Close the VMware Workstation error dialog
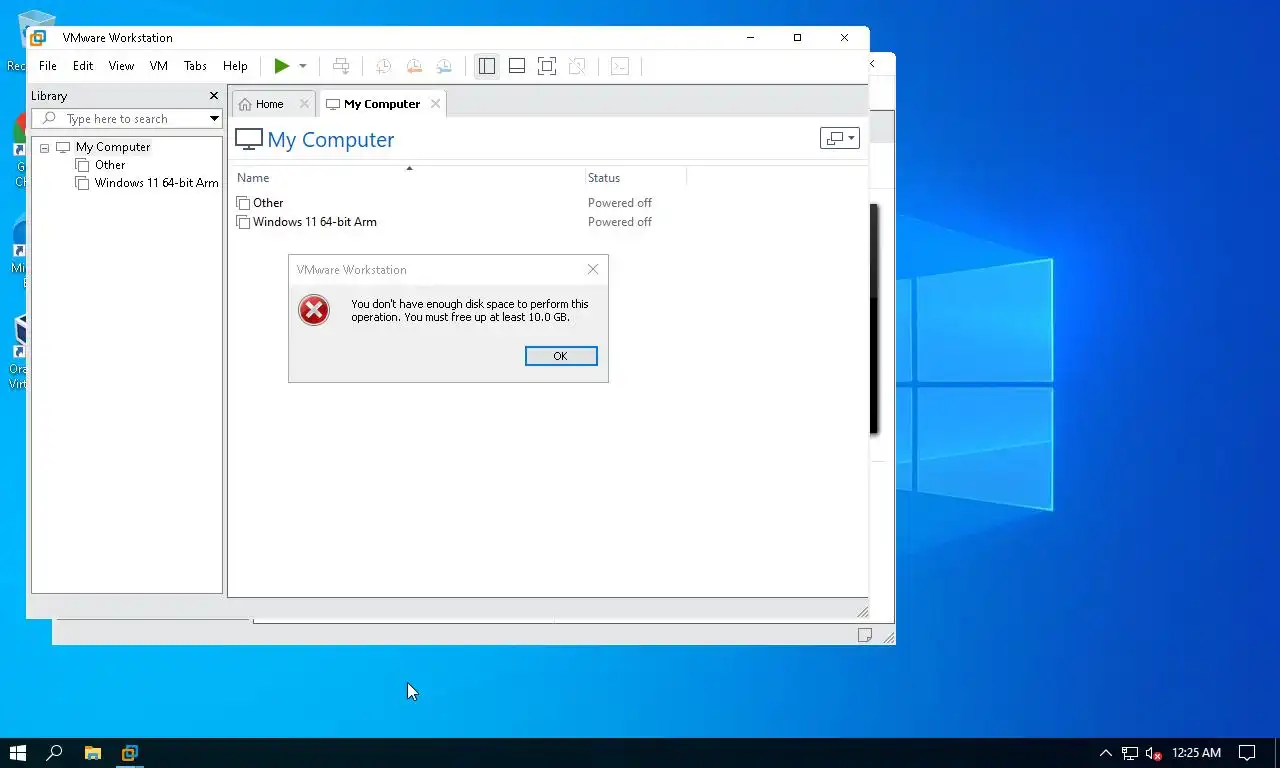This screenshot has width=1280, height=768. coord(593,270)
